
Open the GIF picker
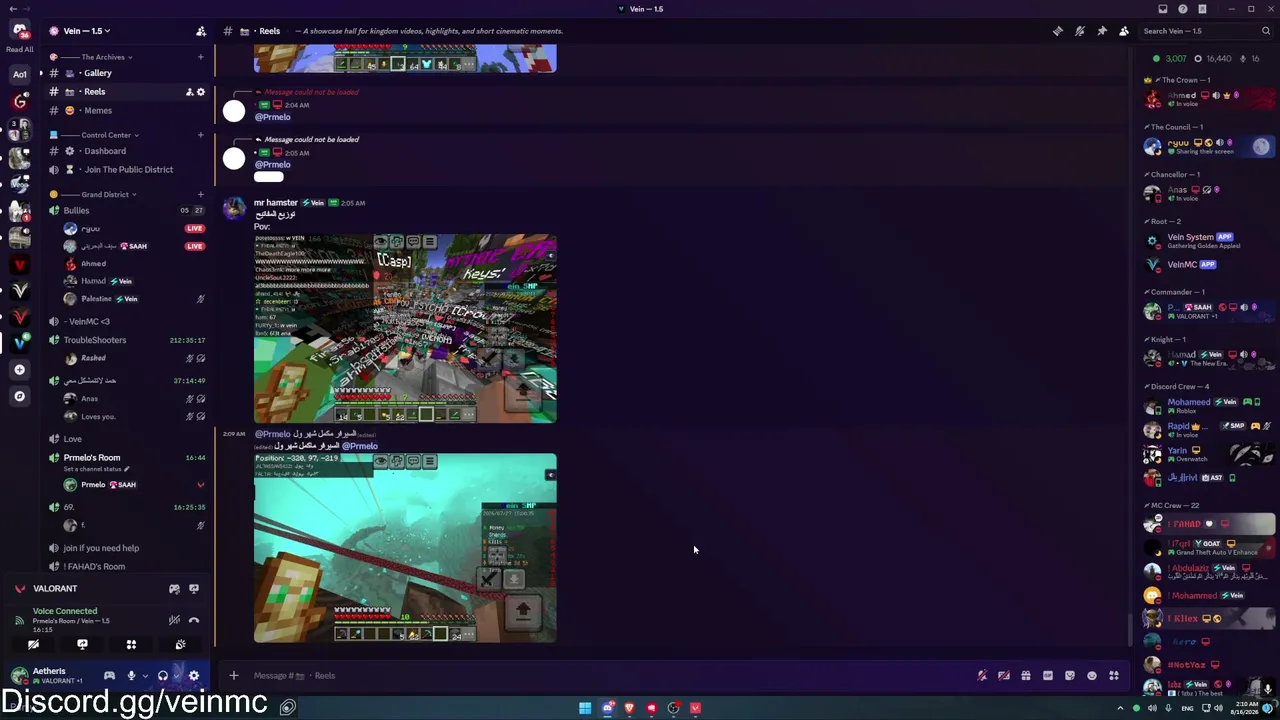(x=1048, y=676)
